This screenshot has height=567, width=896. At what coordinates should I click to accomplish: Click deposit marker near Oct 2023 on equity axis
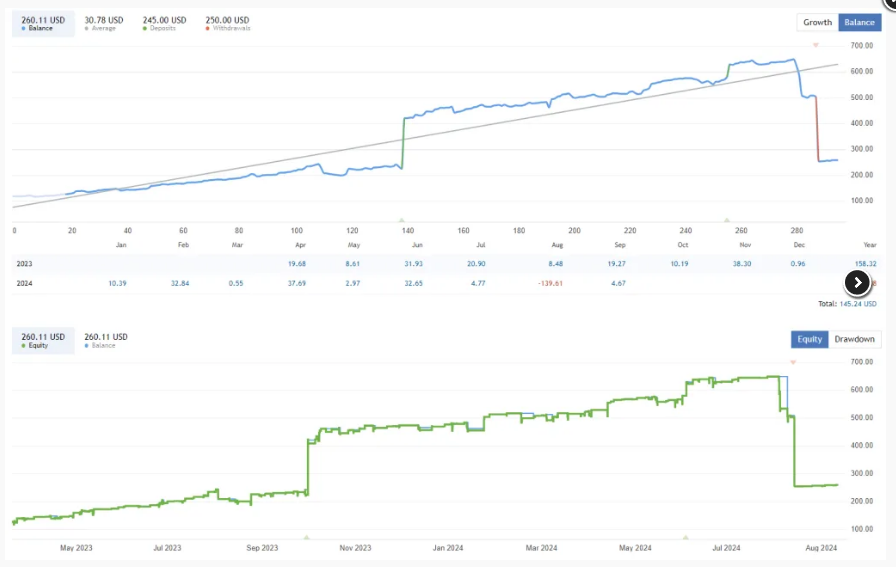306,537
